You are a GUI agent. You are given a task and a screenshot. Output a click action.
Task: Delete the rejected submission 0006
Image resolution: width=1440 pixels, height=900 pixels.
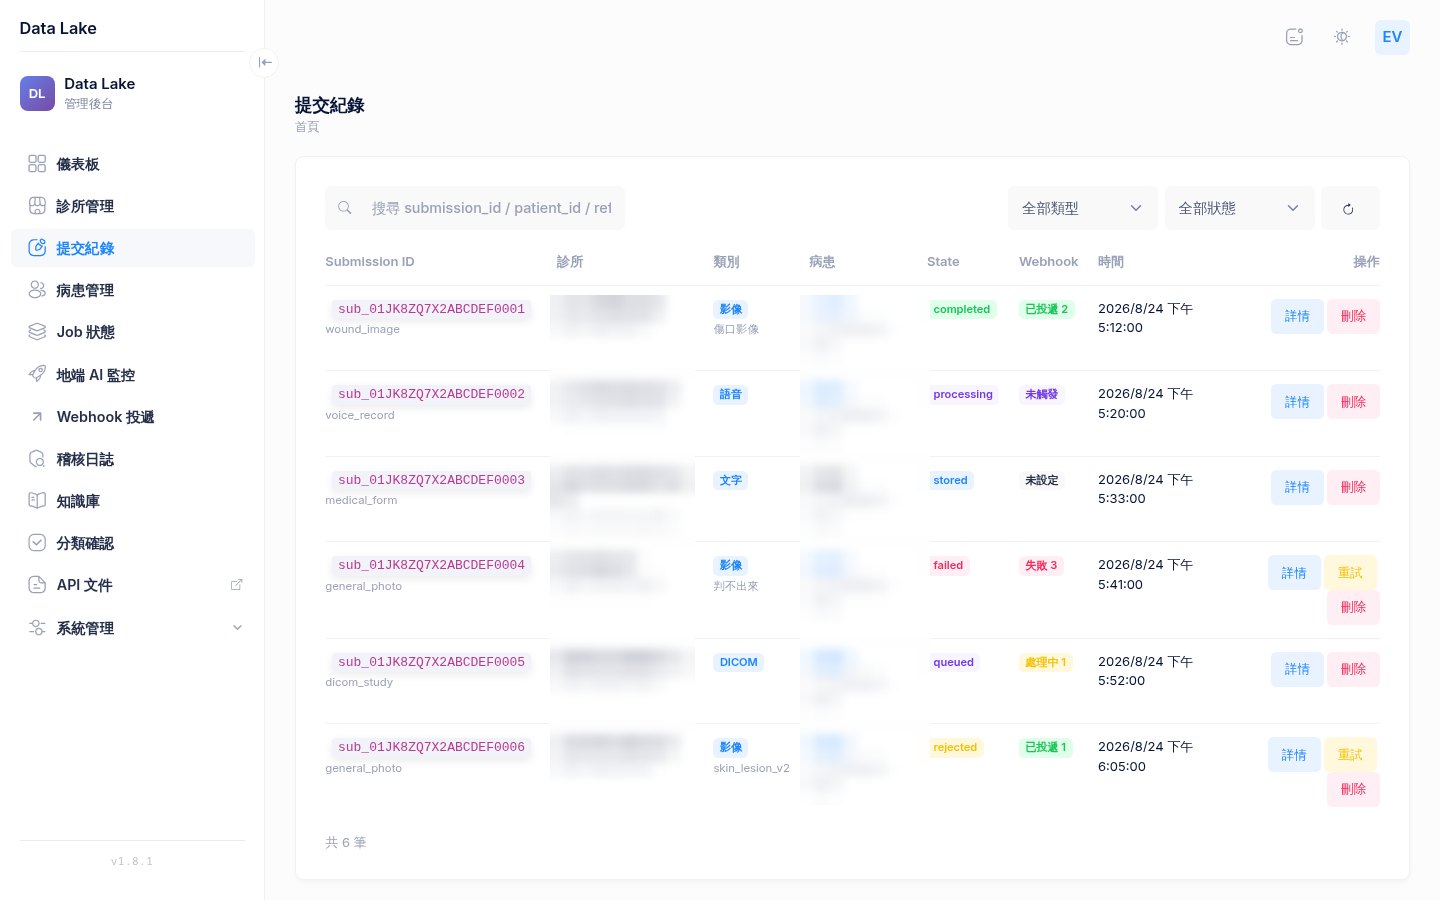[1353, 789]
